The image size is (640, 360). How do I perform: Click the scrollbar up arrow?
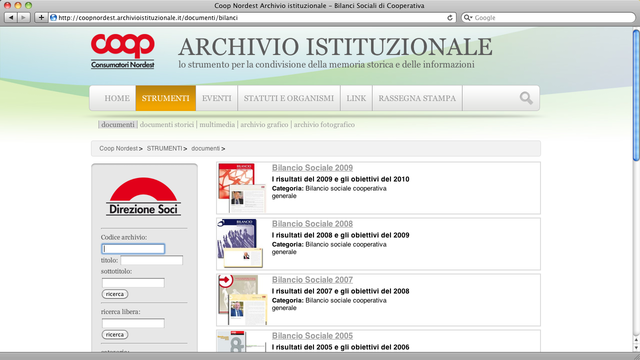tap(636, 340)
